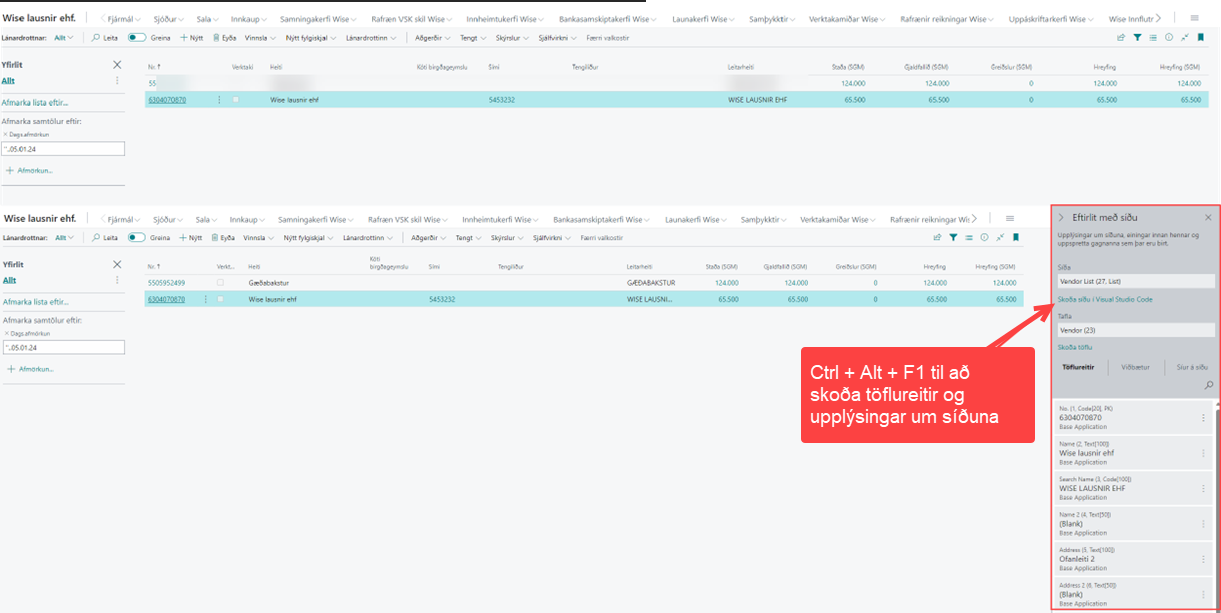Click the search icon in the page inspection panel

1208,385
